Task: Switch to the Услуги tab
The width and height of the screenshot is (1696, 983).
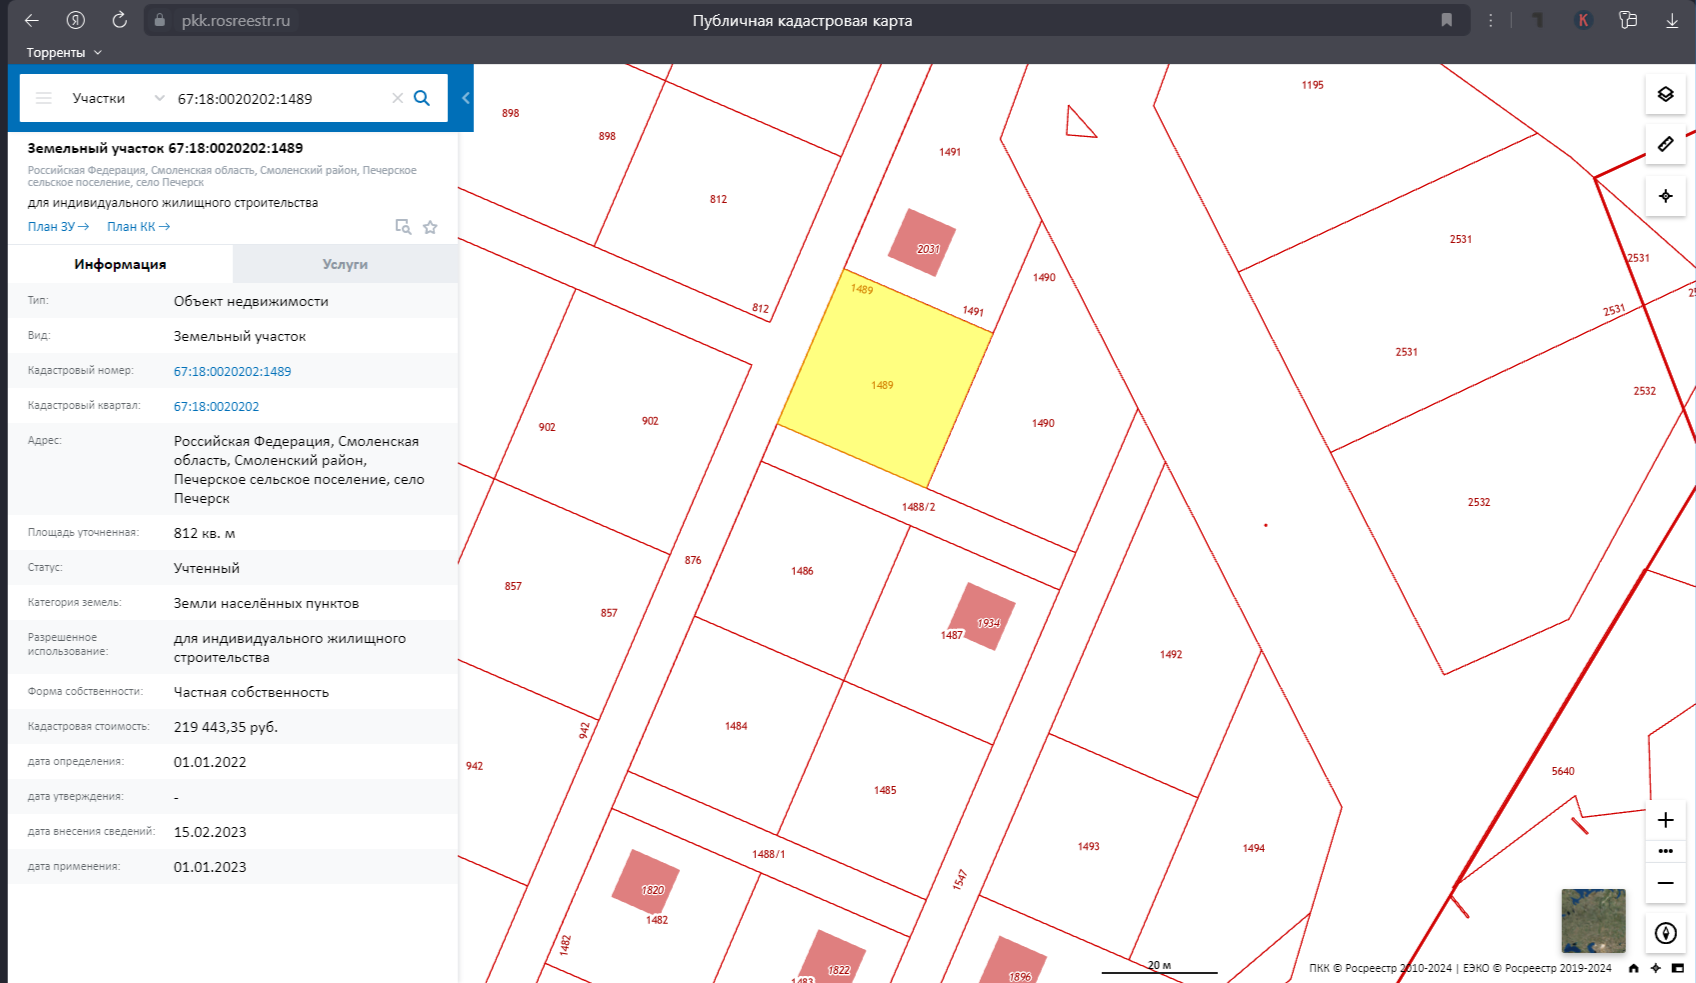Action: (x=345, y=264)
